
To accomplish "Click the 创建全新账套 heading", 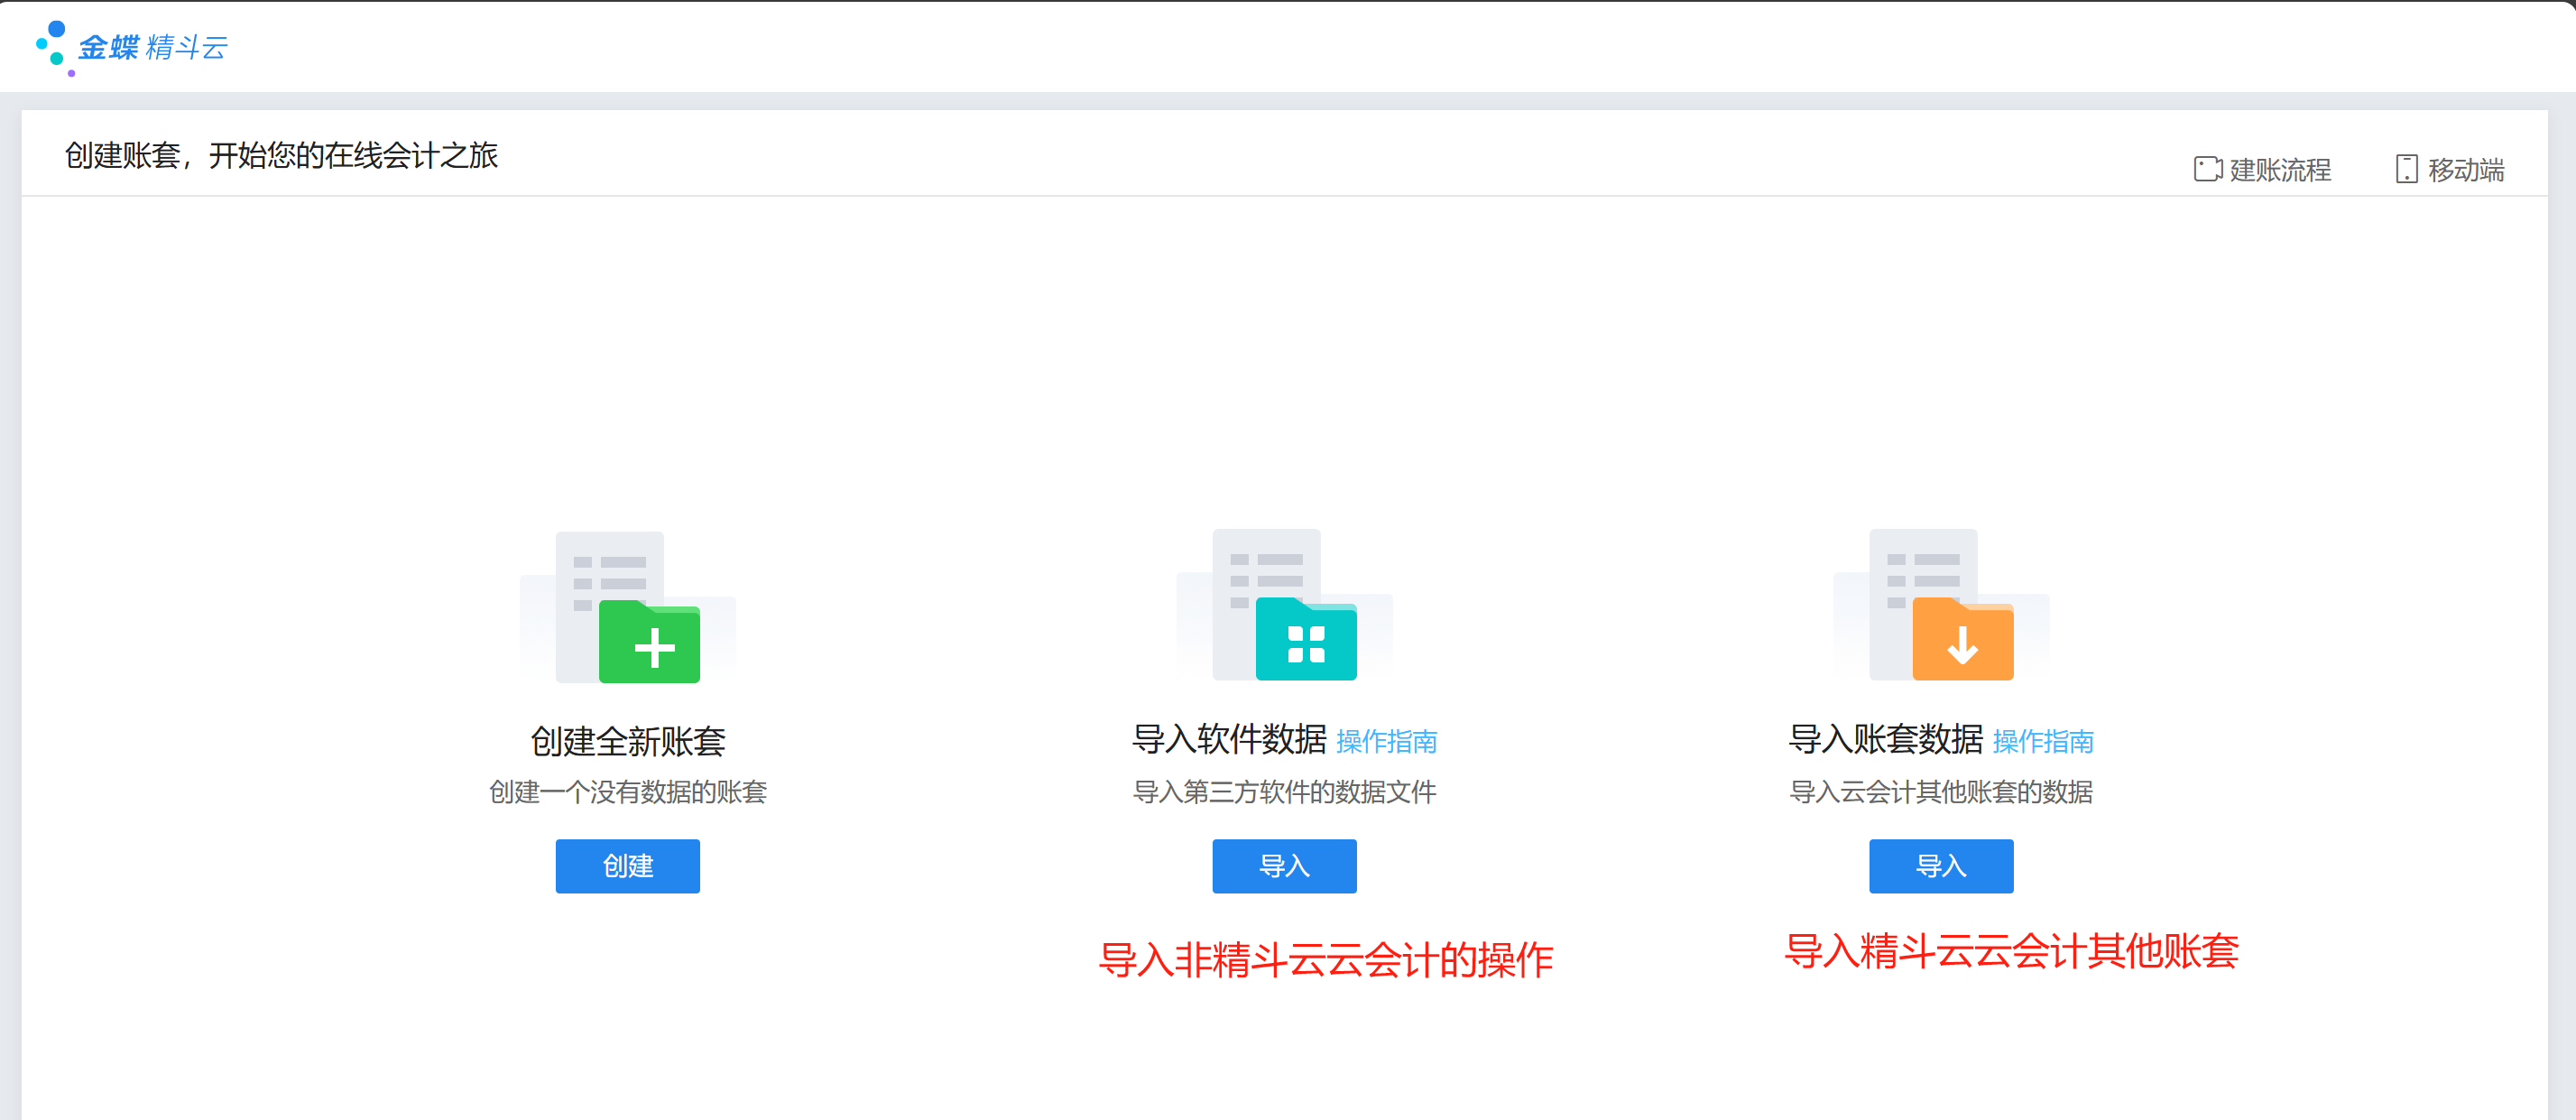I will click(628, 741).
